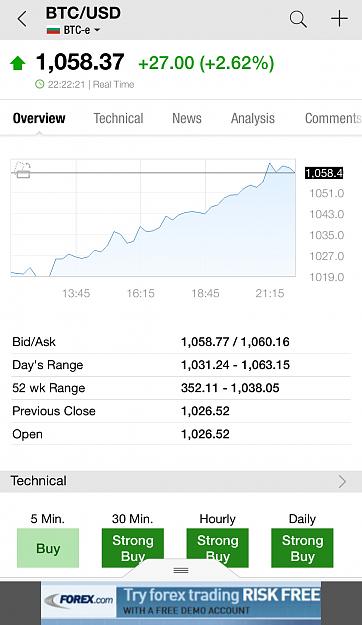Select the Analysis tab
Viewport: 362px width, 625px height.
[x=253, y=118]
